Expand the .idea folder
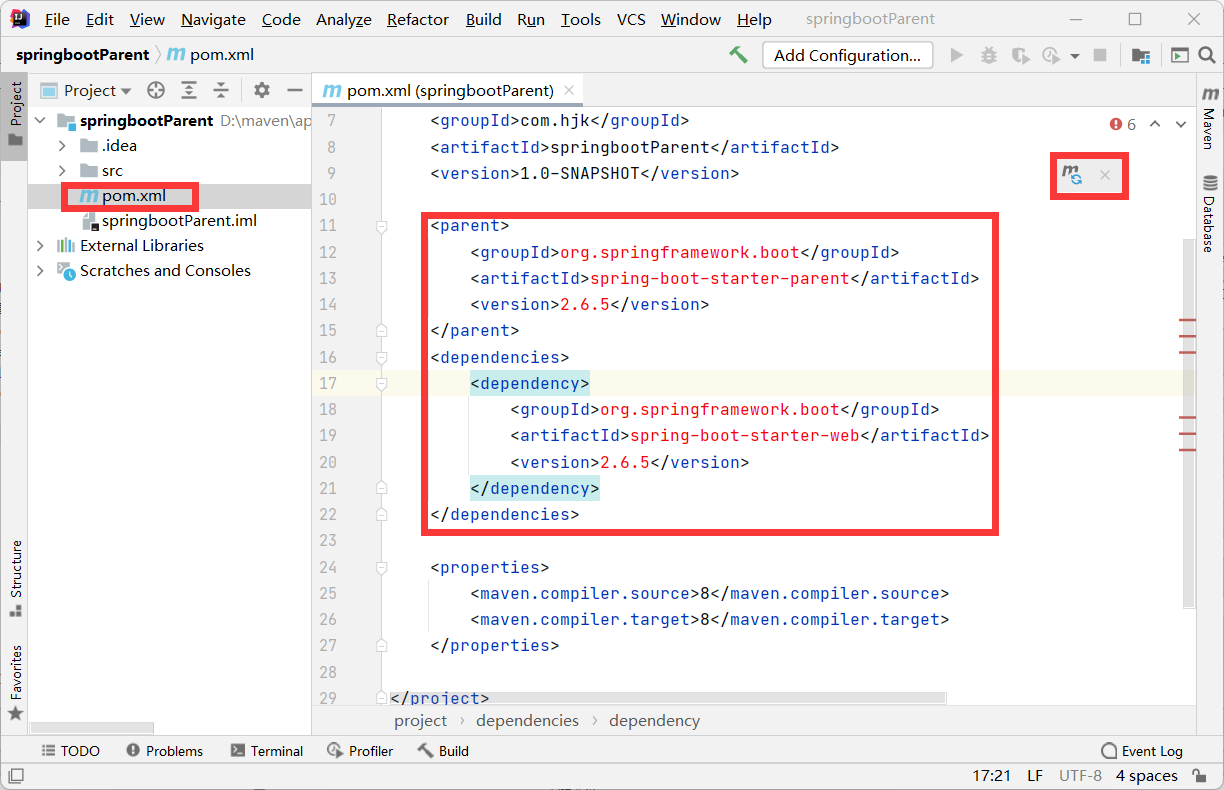 click(62, 145)
